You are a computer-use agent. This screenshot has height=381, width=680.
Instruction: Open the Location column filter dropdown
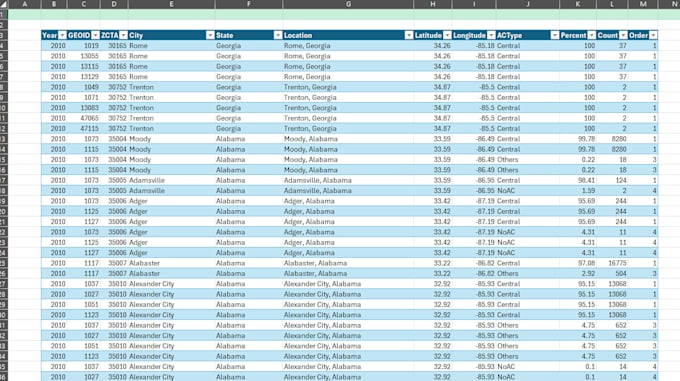pos(409,36)
